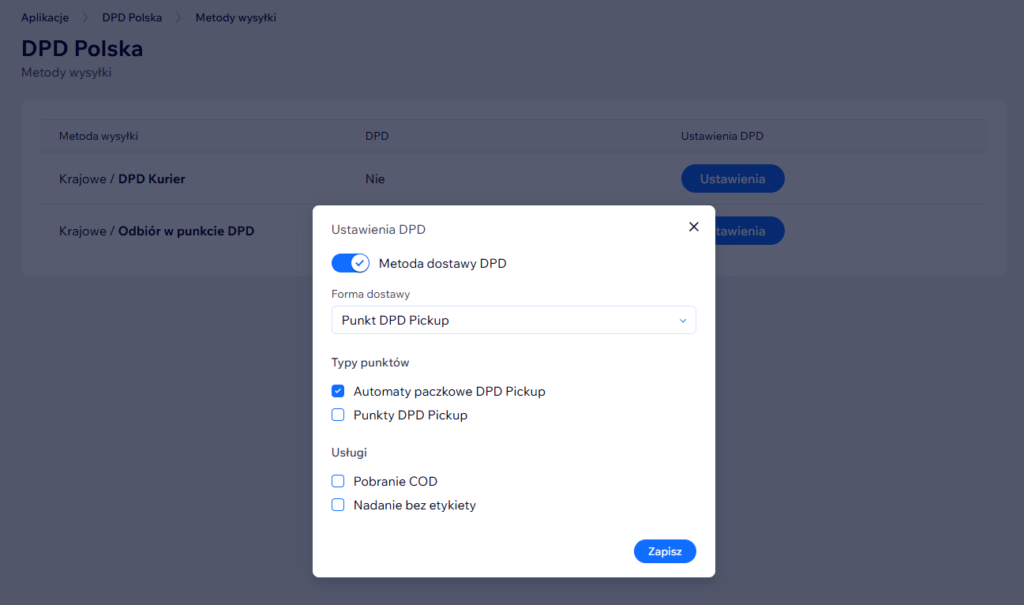Tick the Nadanie bez etykiety checkbox
This screenshot has width=1024, height=605.
coord(338,505)
